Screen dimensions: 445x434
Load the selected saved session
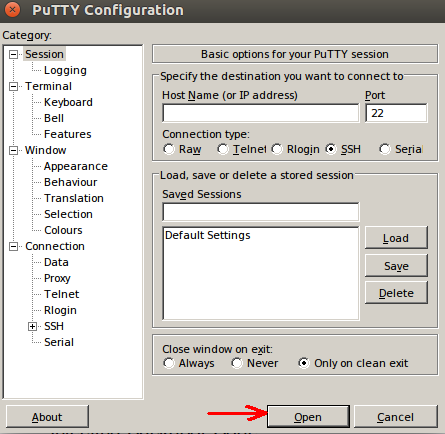tap(396, 238)
